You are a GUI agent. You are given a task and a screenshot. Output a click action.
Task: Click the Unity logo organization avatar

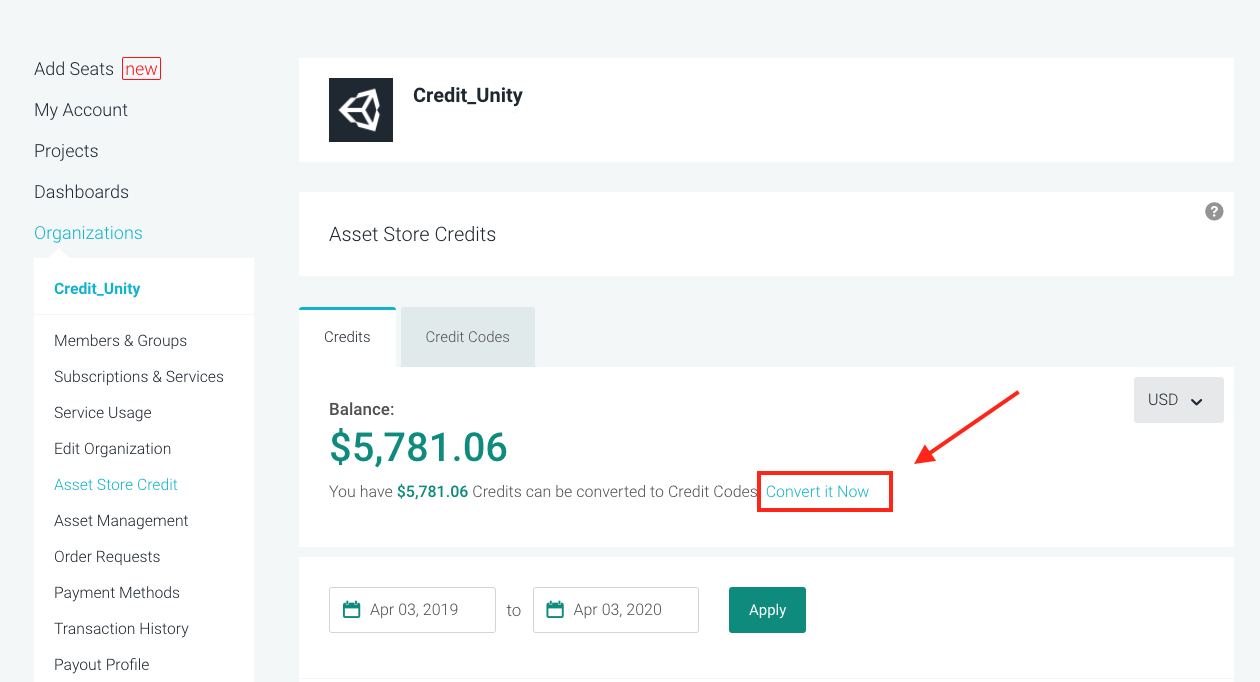point(361,110)
